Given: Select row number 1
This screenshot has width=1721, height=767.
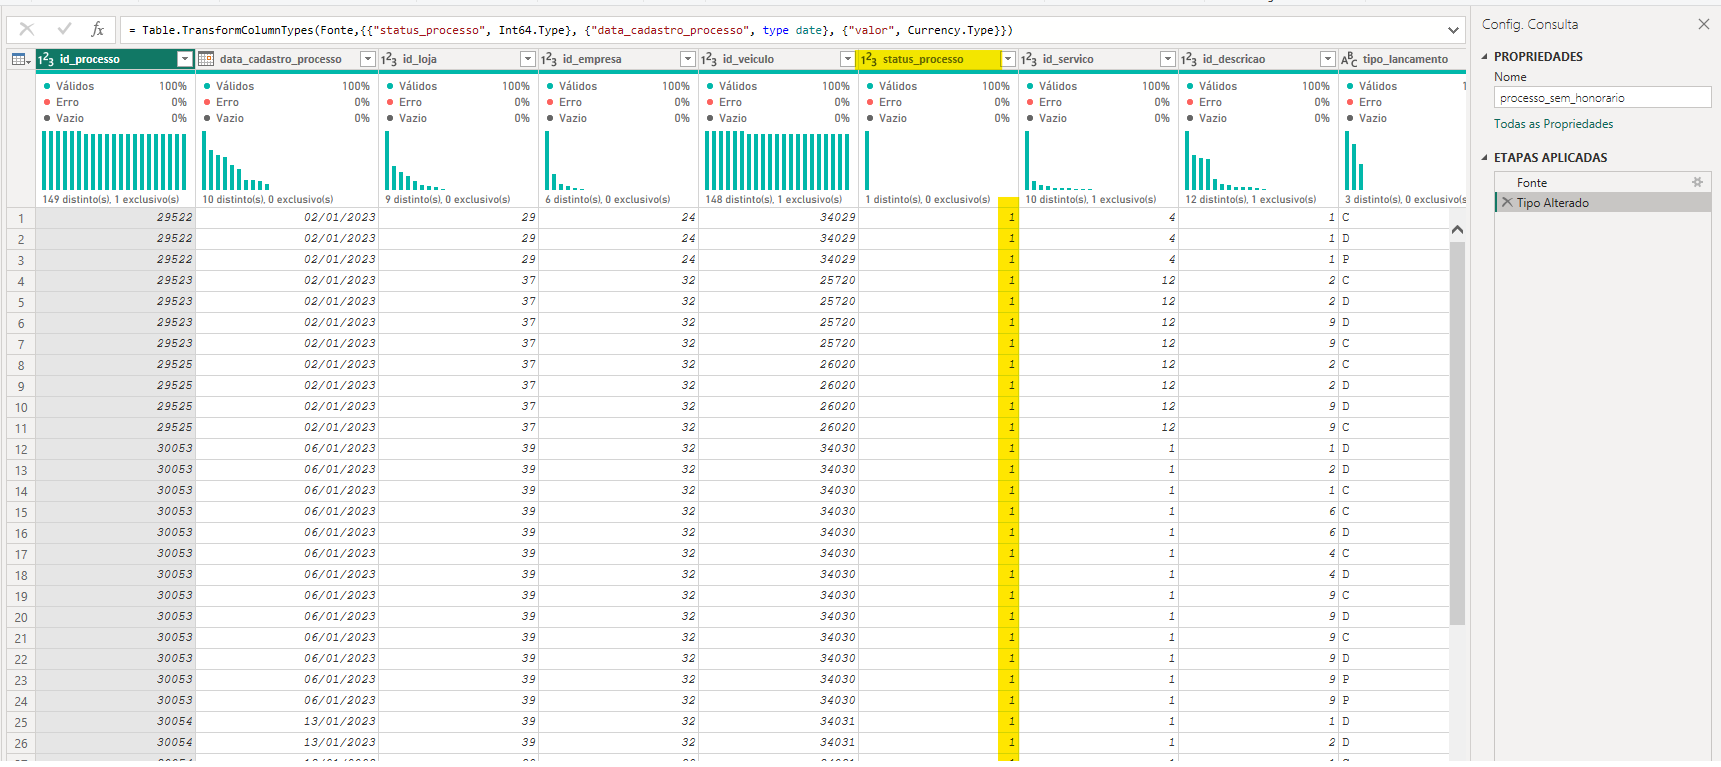Looking at the screenshot, I should [x=20, y=217].
